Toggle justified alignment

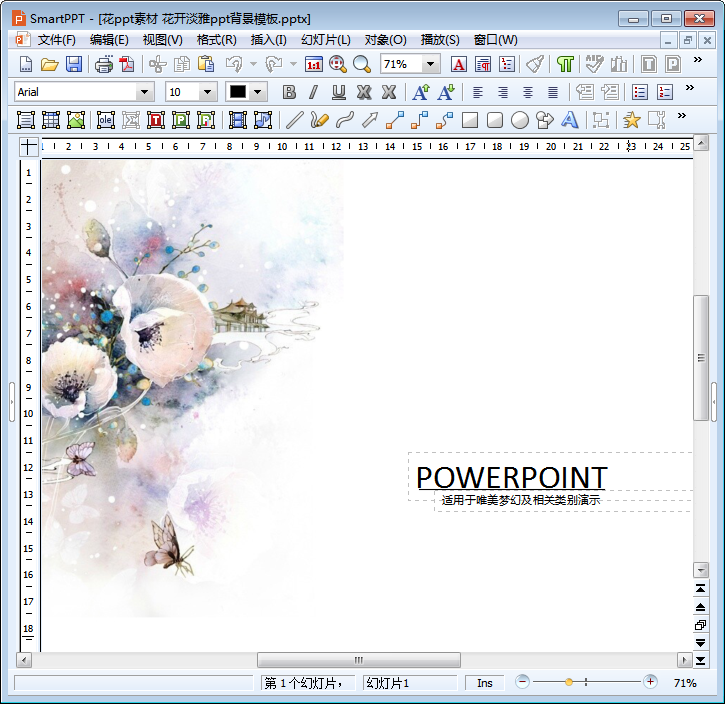pyautogui.click(x=553, y=92)
